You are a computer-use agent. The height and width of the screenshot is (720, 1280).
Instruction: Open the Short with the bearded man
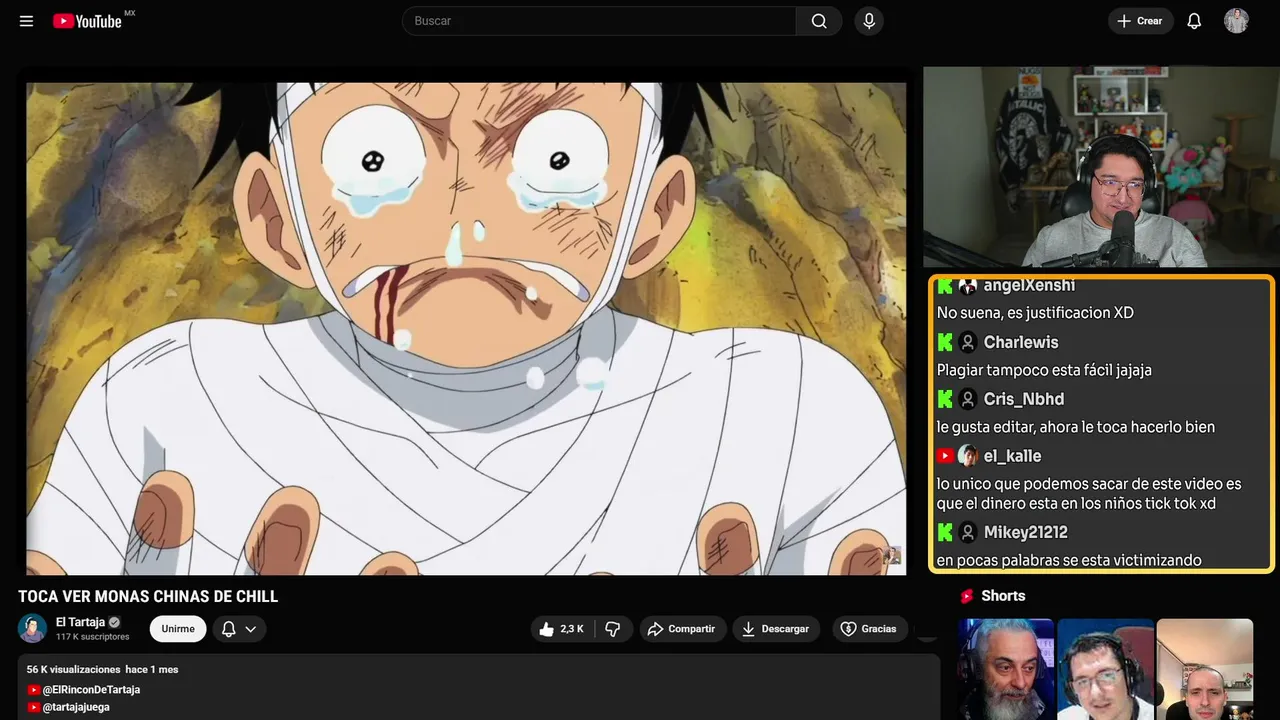pyautogui.click(x=1006, y=669)
